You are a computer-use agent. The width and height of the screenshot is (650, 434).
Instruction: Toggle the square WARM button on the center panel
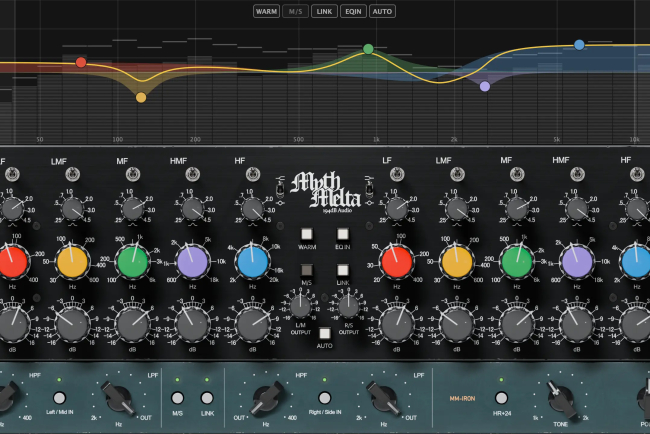pyautogui.click(x=307, y=234)
